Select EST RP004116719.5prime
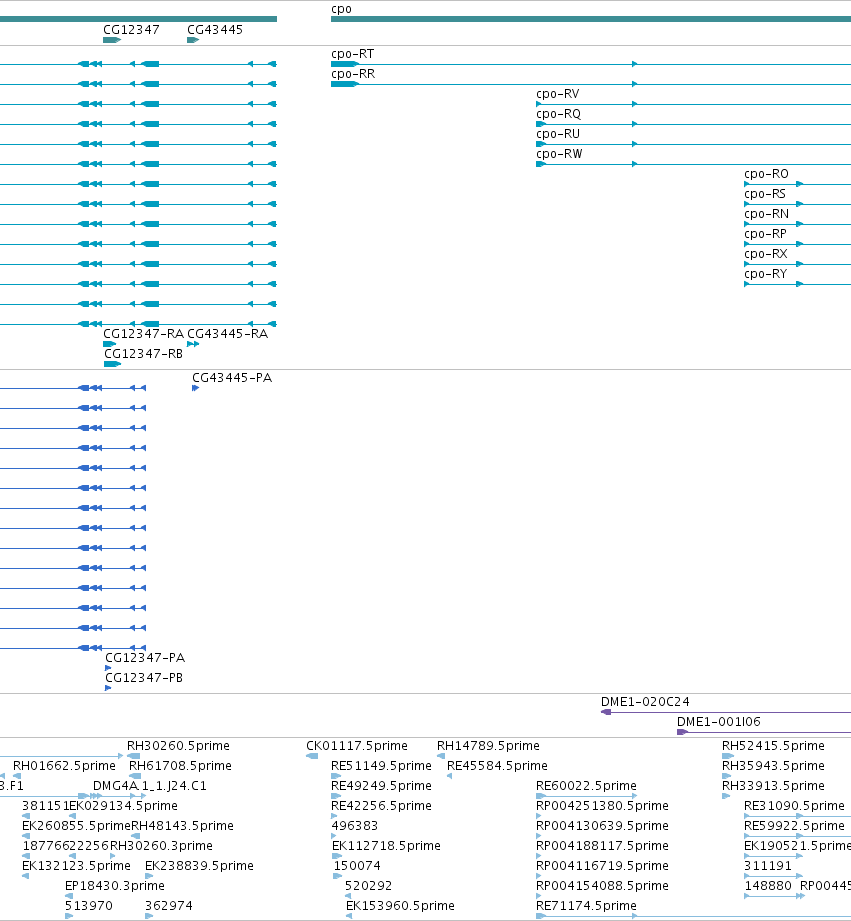The height and width of the screenshot is (921, 851). coord(602,866)
